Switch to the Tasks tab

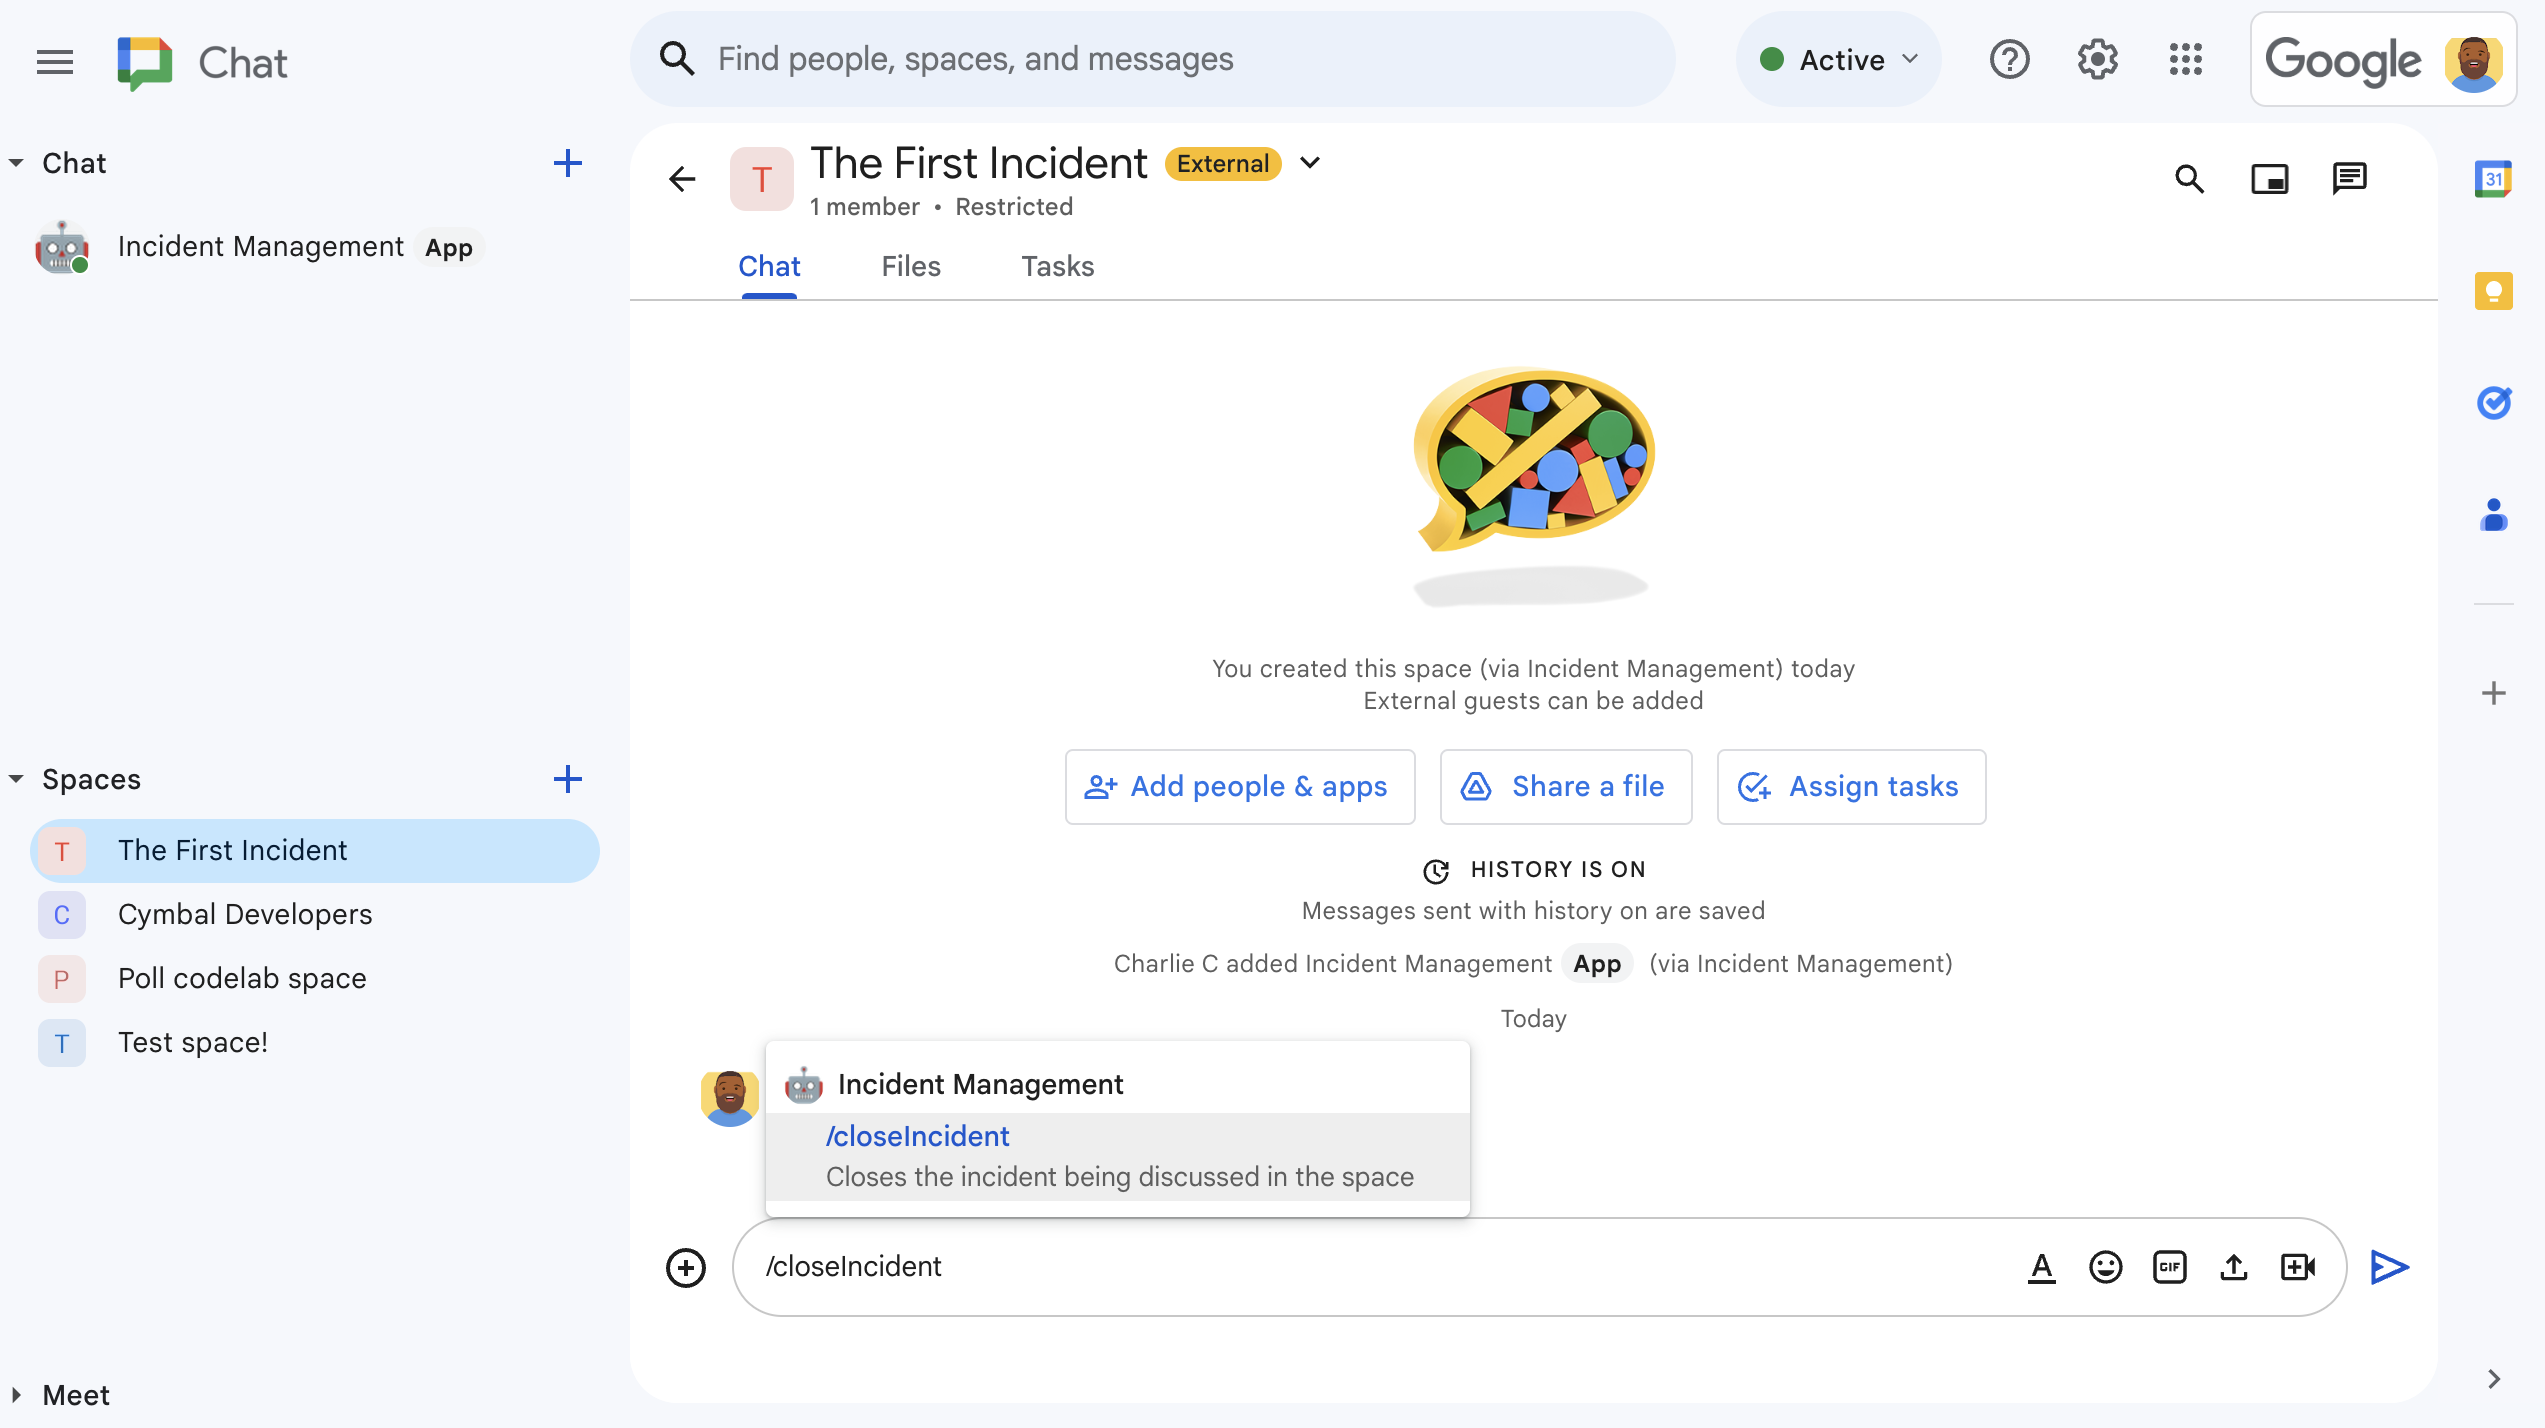click(1058, 266)
